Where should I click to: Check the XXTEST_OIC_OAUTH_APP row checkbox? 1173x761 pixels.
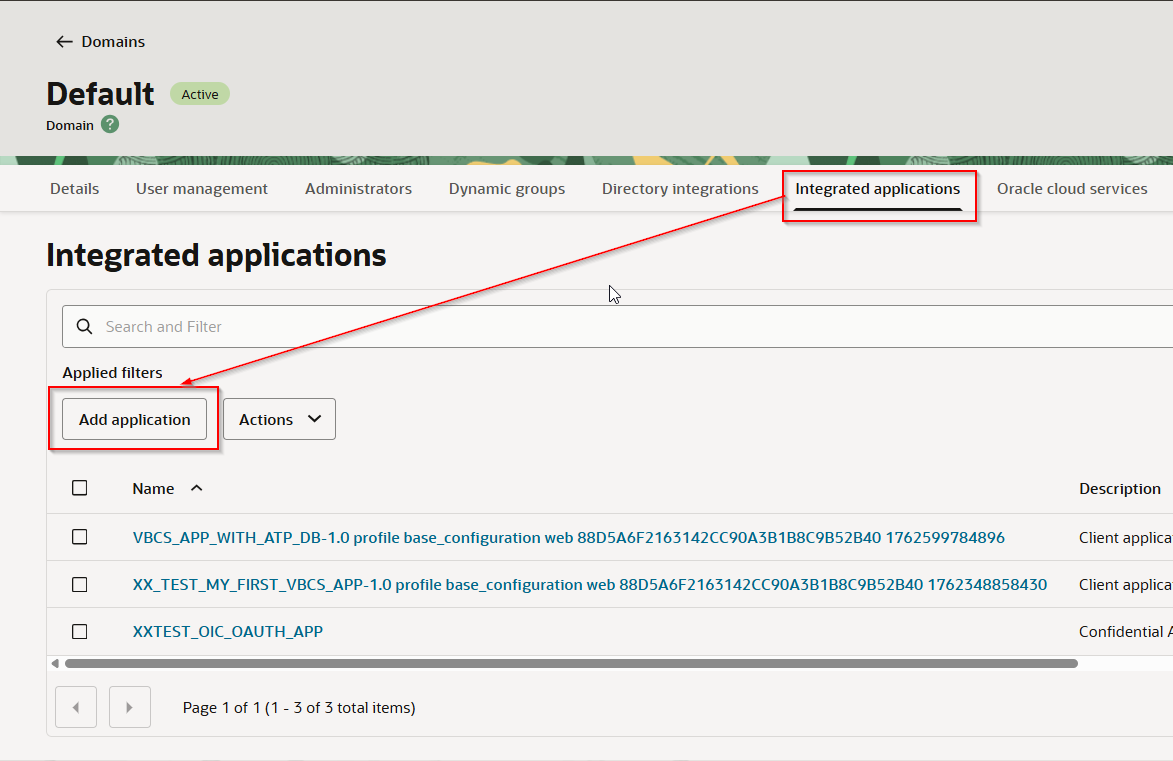click(80, 631)
